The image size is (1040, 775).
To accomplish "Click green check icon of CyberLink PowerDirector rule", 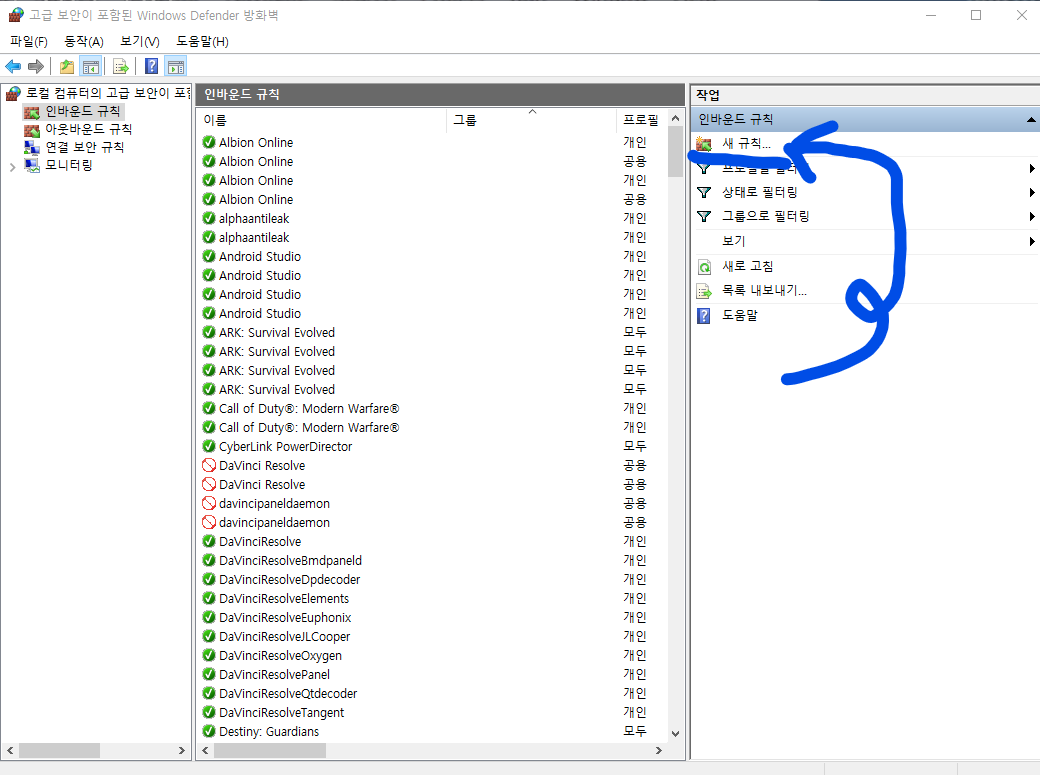I will [209, 446].
